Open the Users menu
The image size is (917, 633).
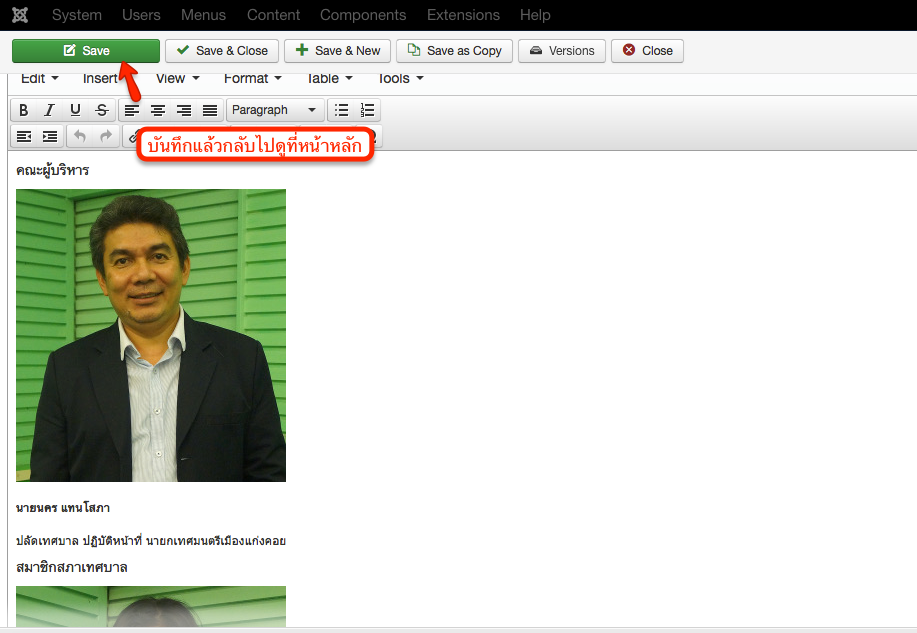point(141,15)
